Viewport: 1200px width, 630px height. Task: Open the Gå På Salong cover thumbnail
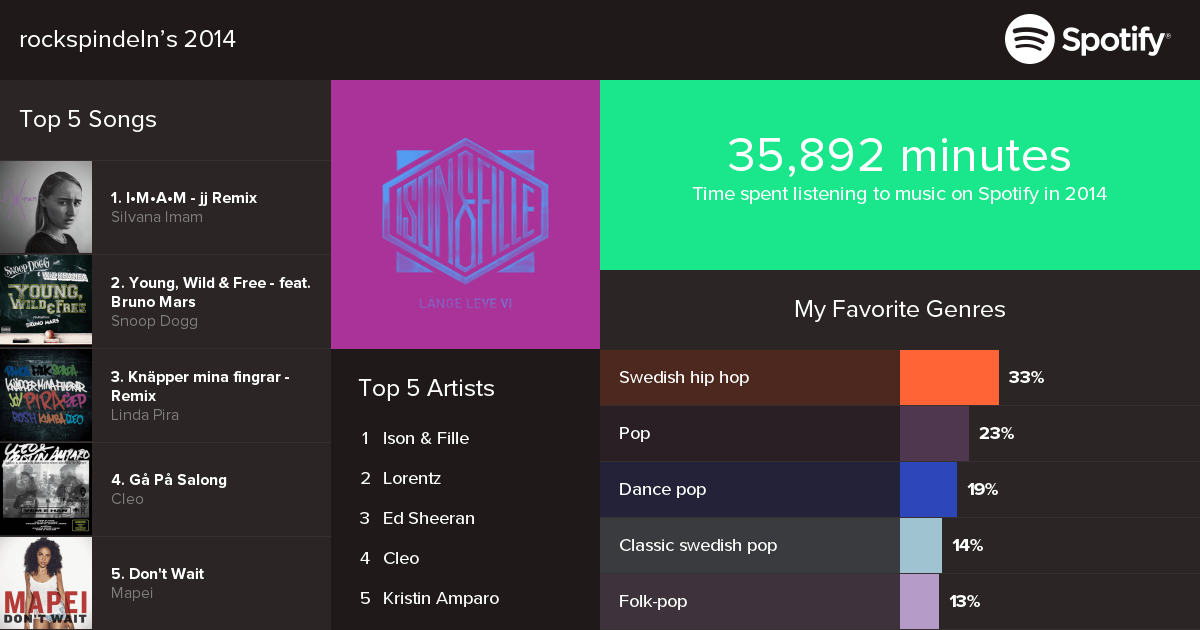[x=46, y=489]
